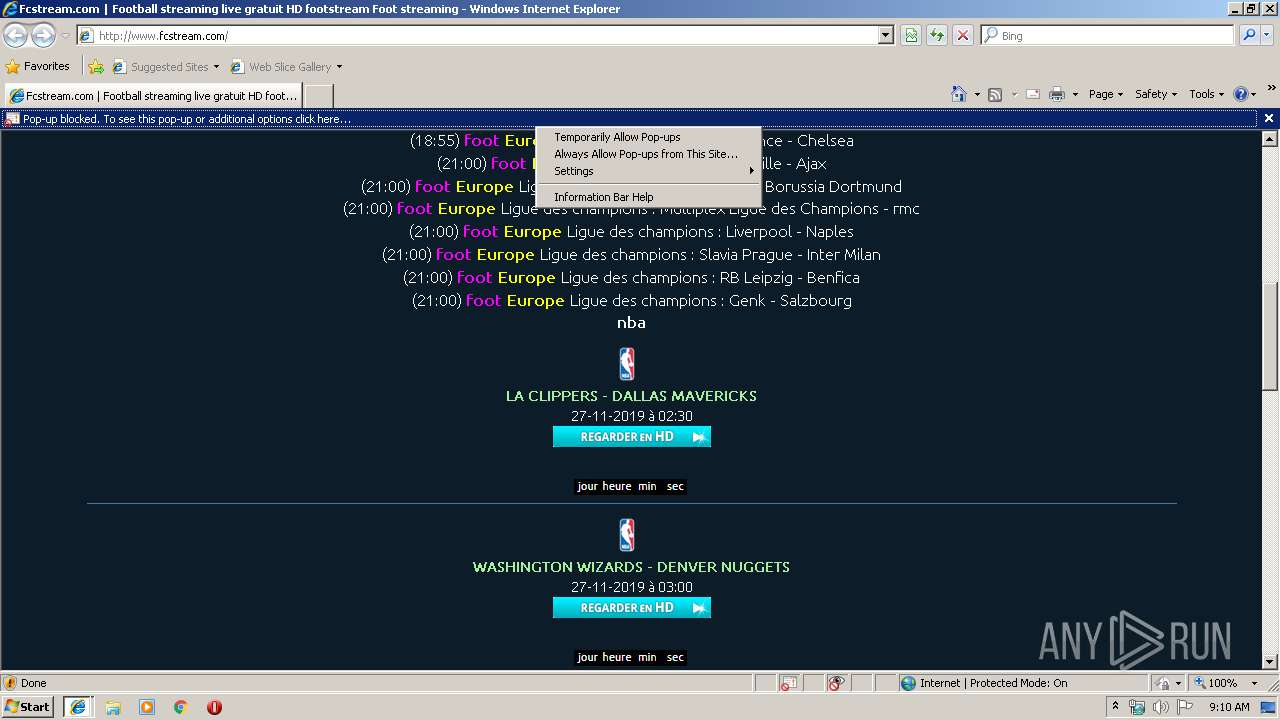Open the RSS feeds icon
This screenshot has height=720, width=1280.
point(995,94)
